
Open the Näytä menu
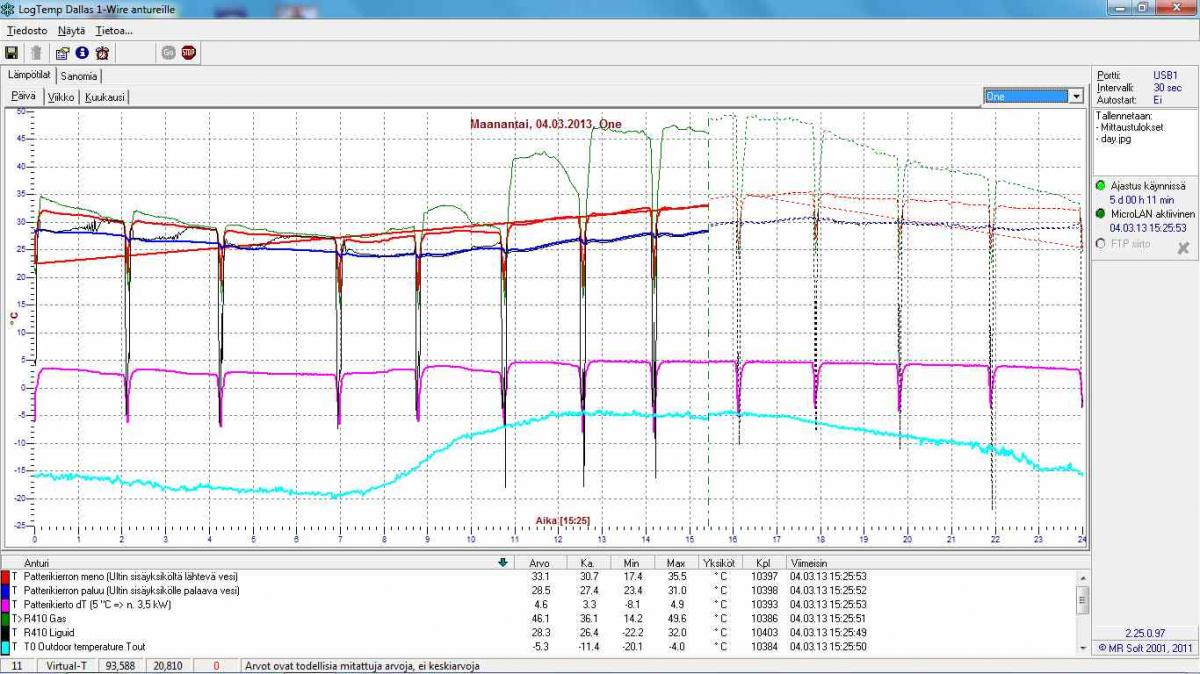pos(72,31)
